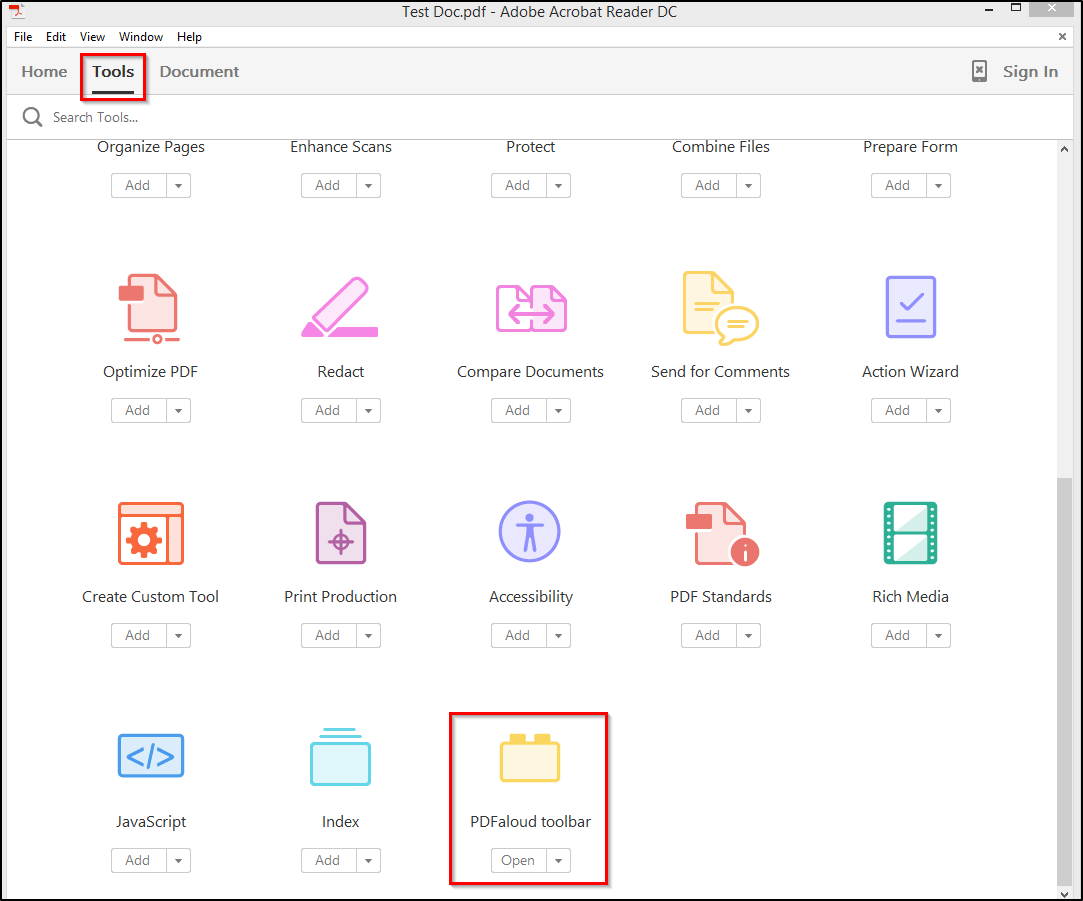Click the Combine Files label

720,146
